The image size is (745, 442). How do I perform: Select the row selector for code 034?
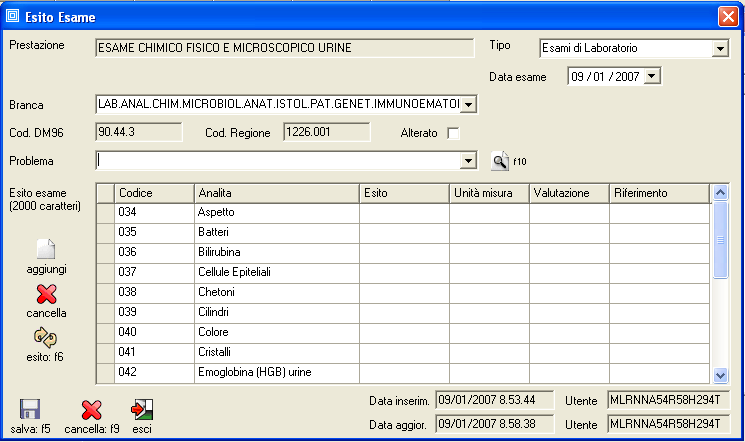click(104, 212)
